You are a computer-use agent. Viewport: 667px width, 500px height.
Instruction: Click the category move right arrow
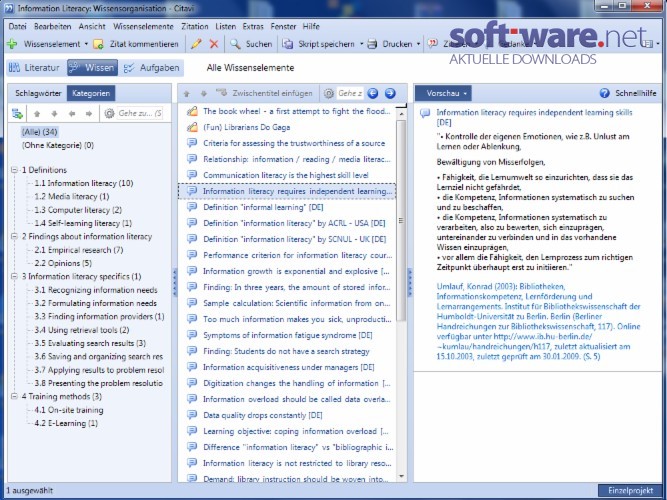click(x=89, y=114)
